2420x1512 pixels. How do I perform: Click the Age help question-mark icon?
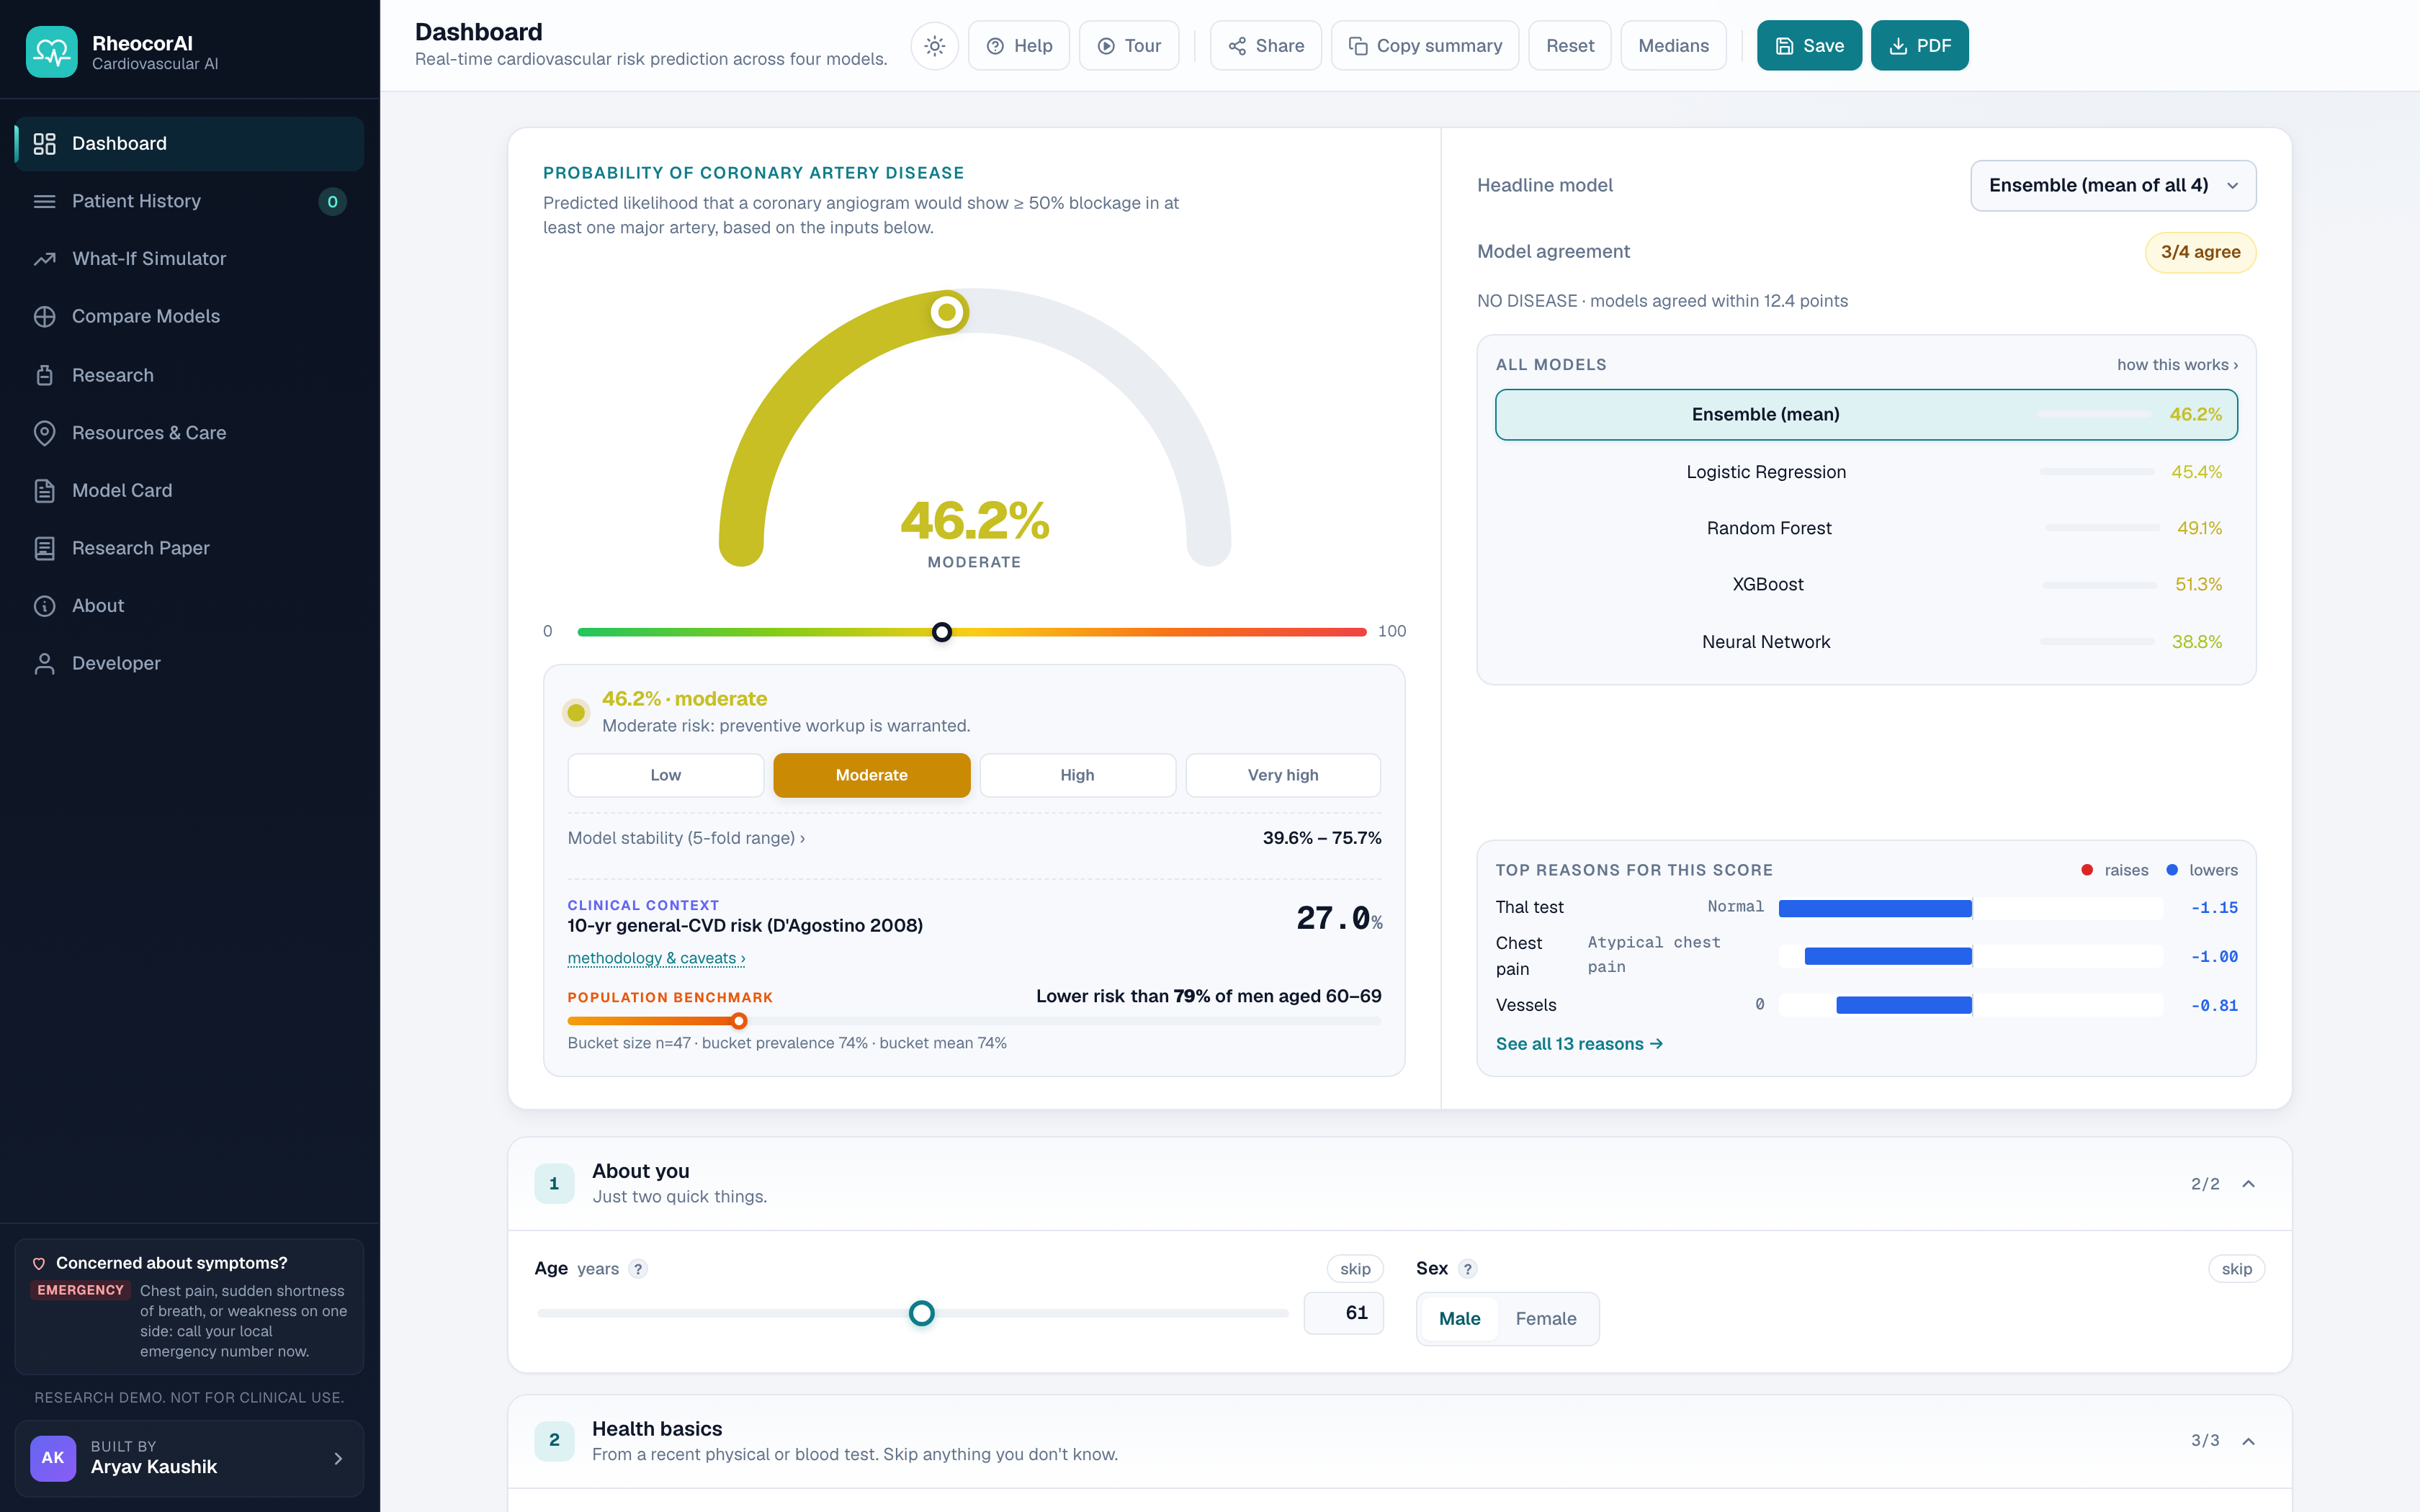tap(638, 1269)
